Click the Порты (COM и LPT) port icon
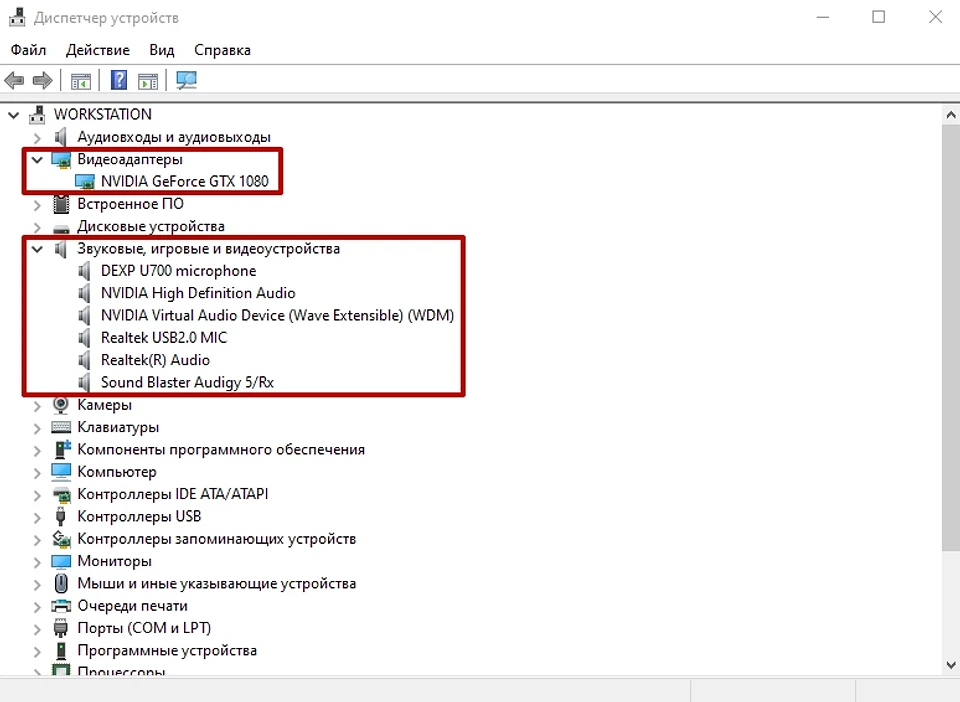This screenshot has width=960, height=702. (61, 628)
